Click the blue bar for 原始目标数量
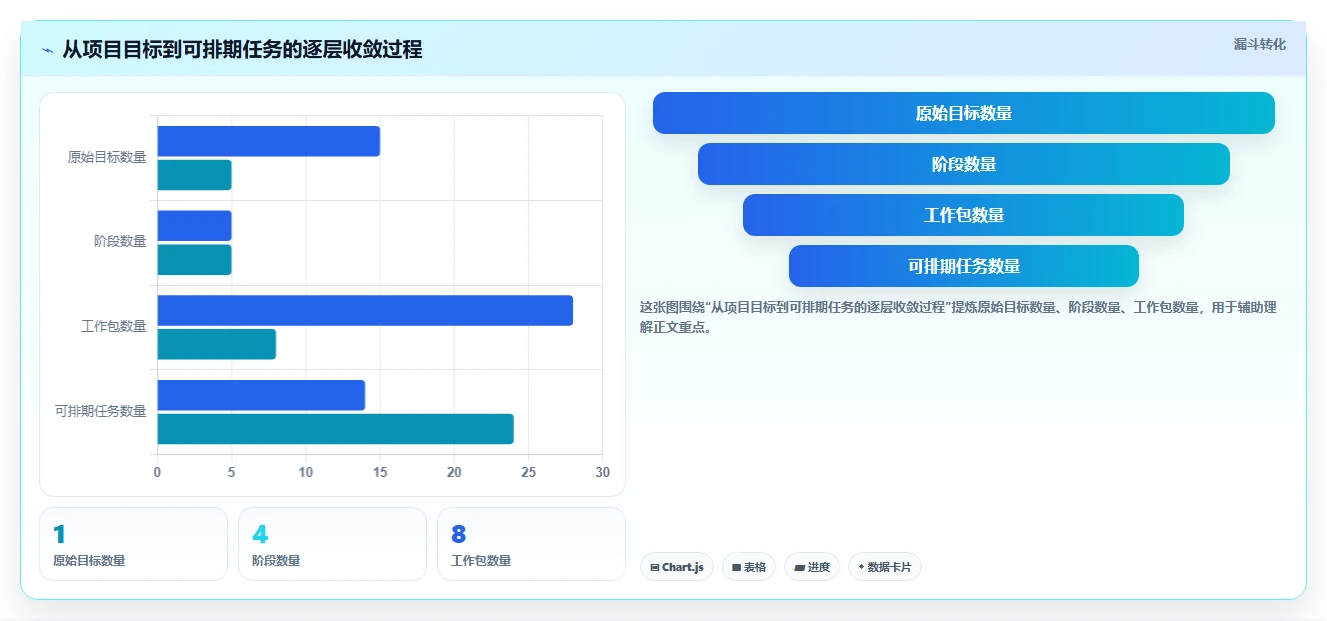The height and width of the screenshot is (621, 1327). (268, 141)
